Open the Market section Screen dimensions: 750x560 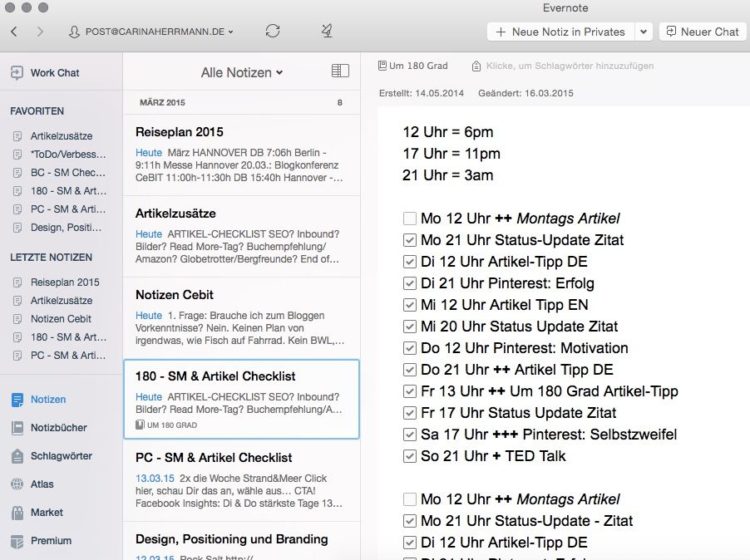(37, 512)
